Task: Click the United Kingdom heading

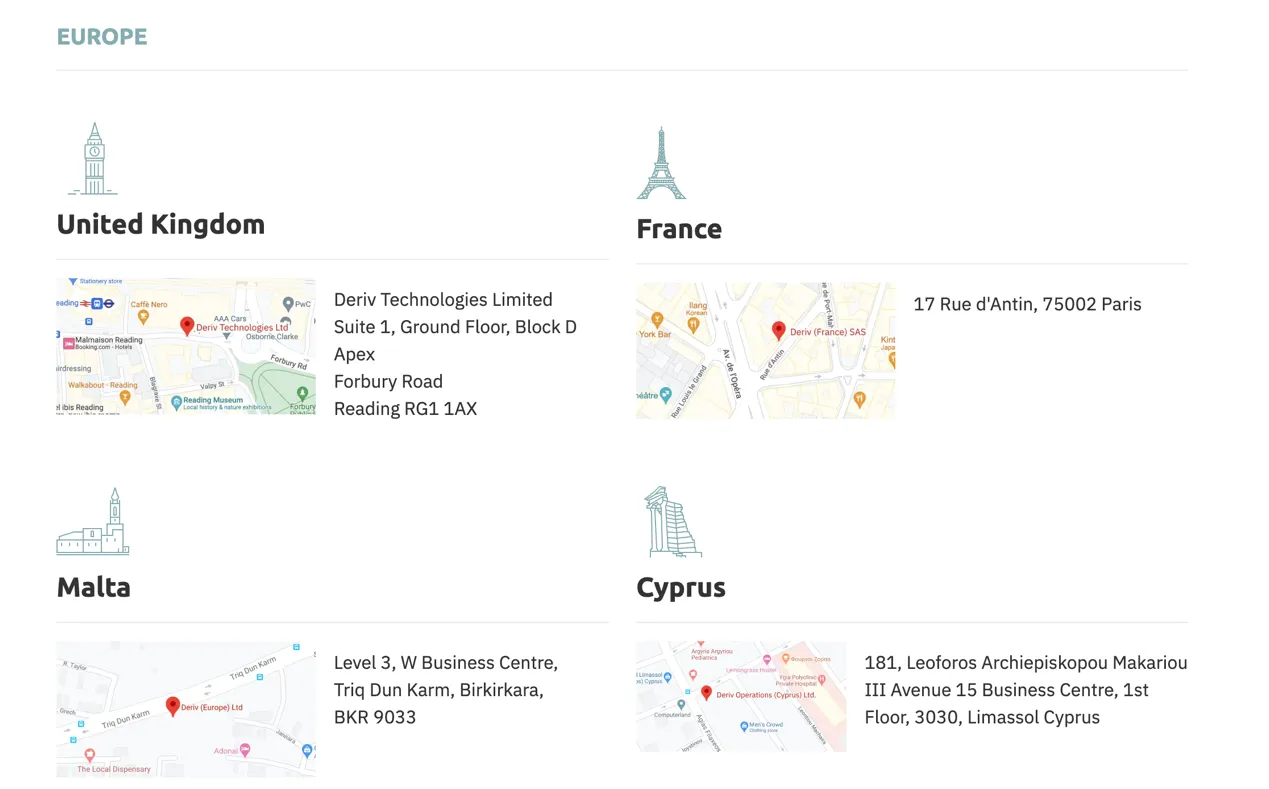Action: (x=161, y=224)
